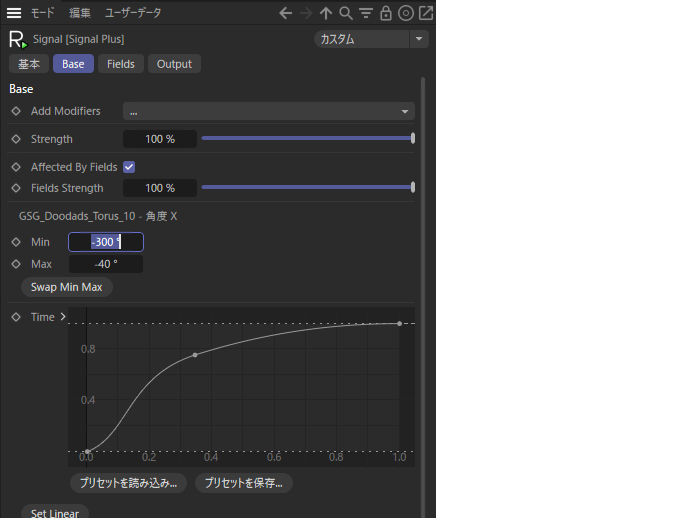This screenshot has width=700, height=518.
Task: Uncheck the Affected By Fields checkbox
Action: coord(129,167)
